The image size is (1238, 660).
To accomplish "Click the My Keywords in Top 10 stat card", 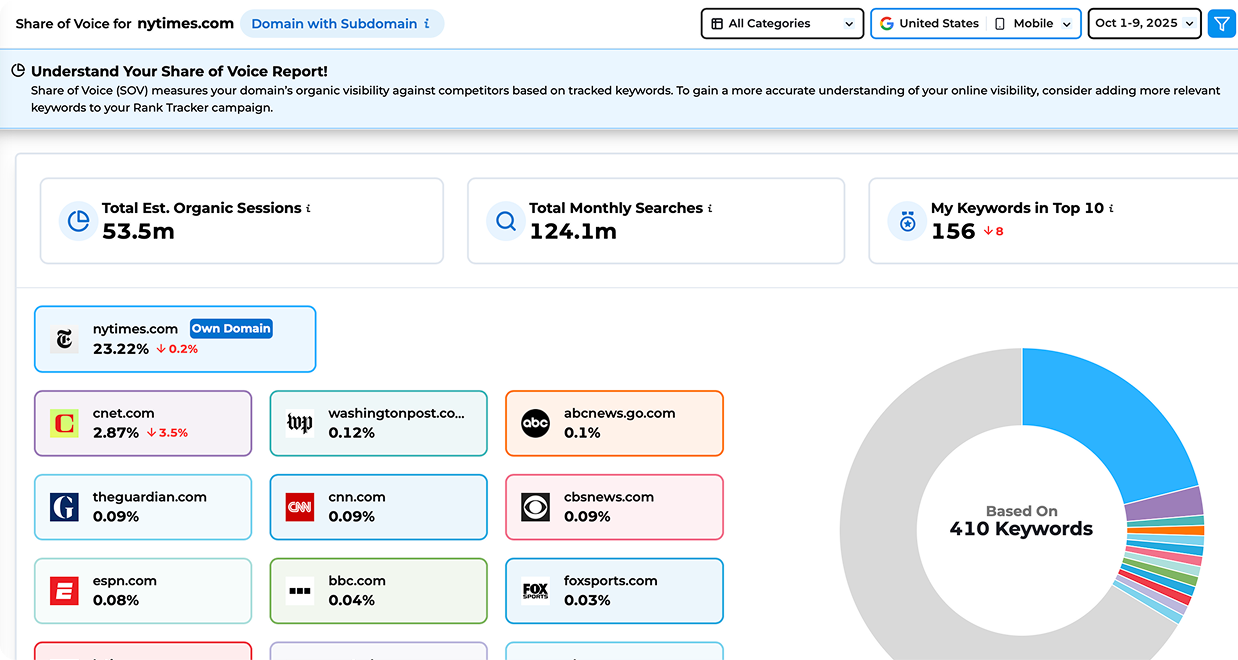I will pyautogui.click(x=1050, y=221).
